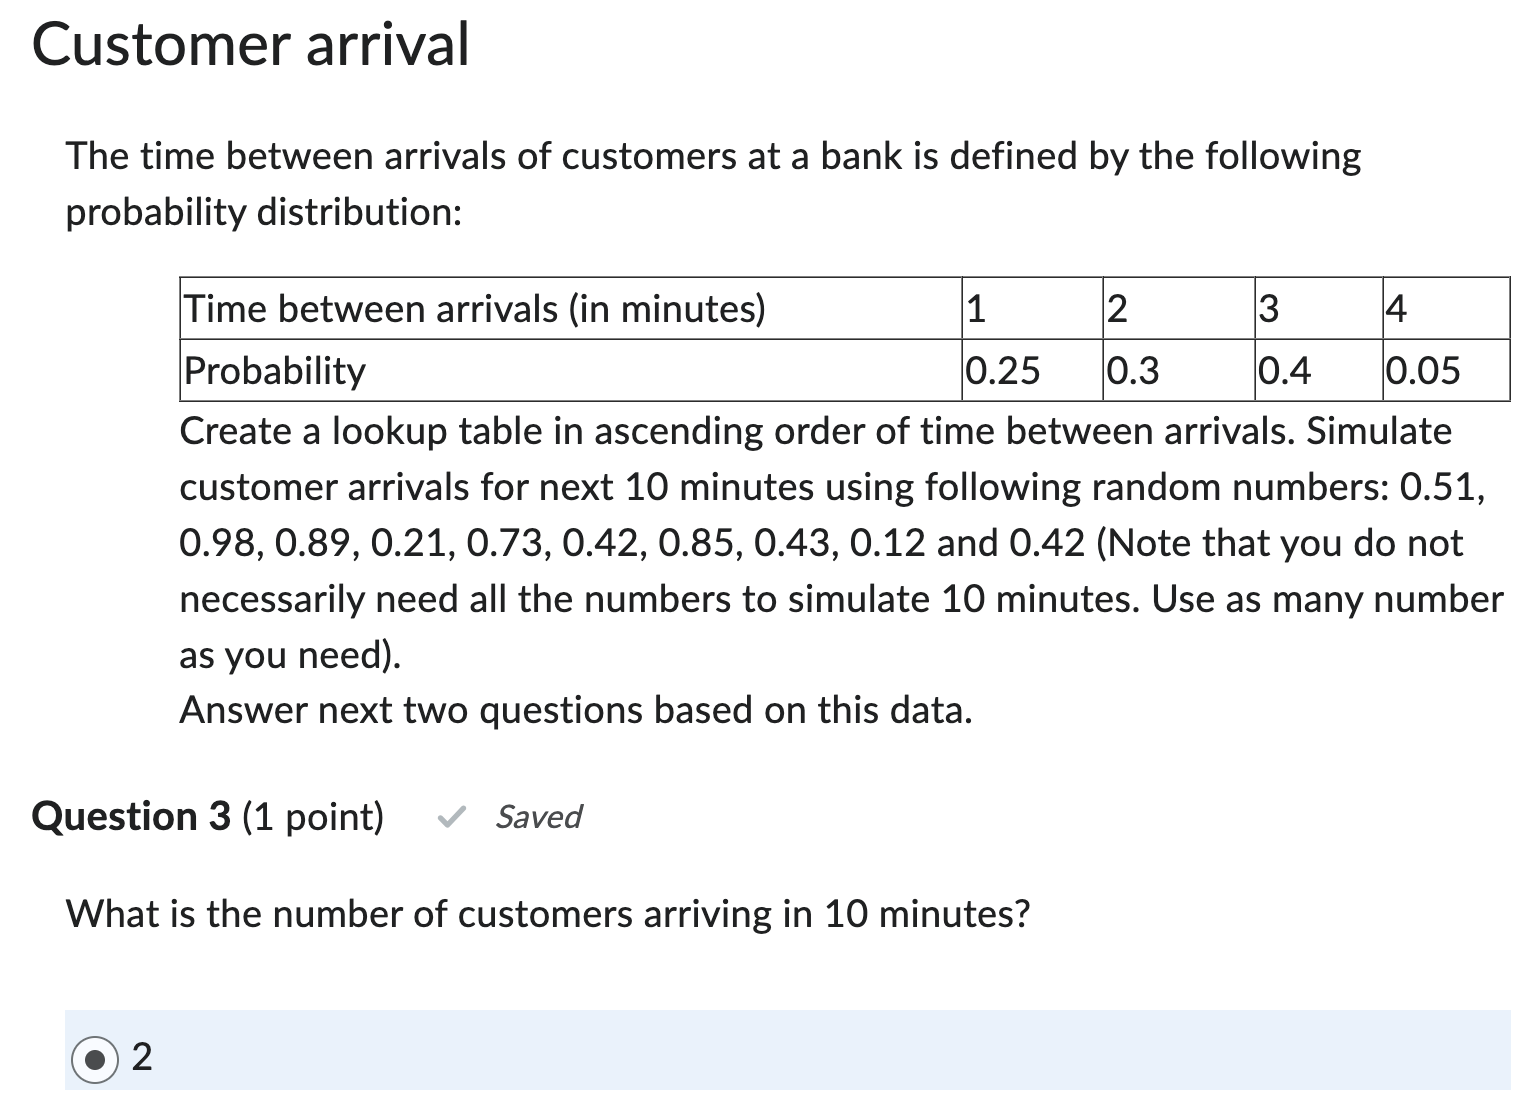1530x1104 pixels.
Task: Click the Customer arrival title
Action: pos(249,45)
